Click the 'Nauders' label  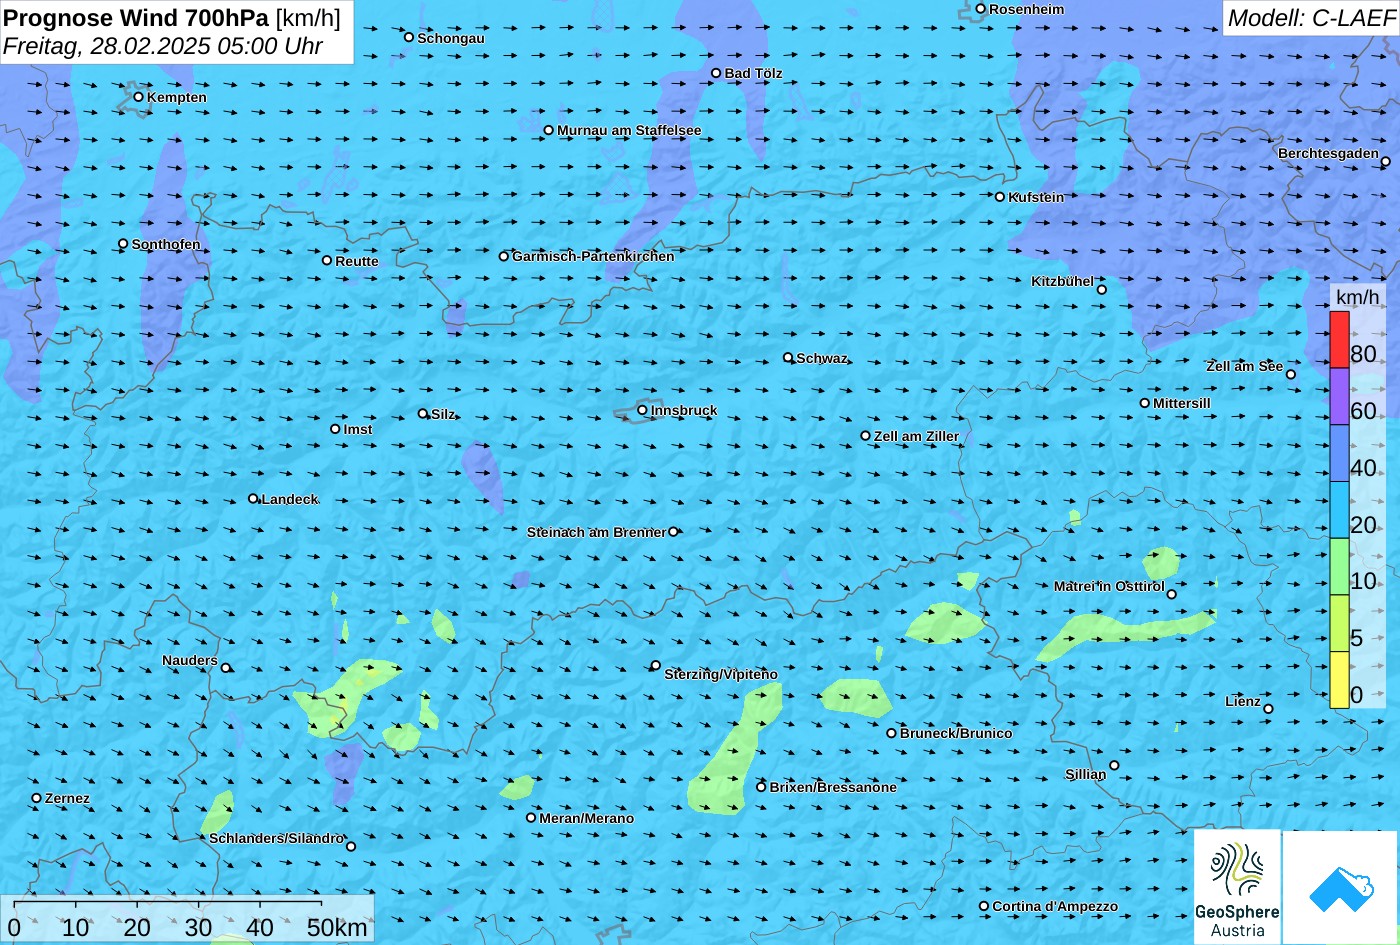click(189, 660)
